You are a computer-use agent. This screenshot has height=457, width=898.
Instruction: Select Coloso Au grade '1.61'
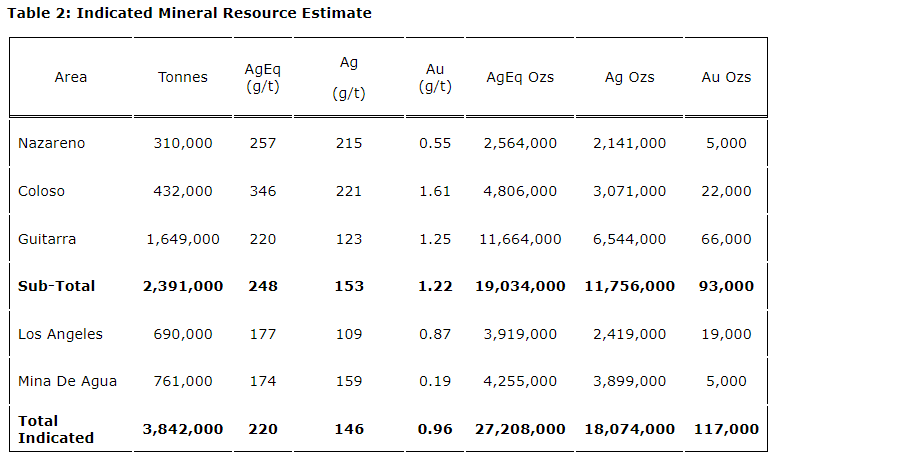(435, 191)
